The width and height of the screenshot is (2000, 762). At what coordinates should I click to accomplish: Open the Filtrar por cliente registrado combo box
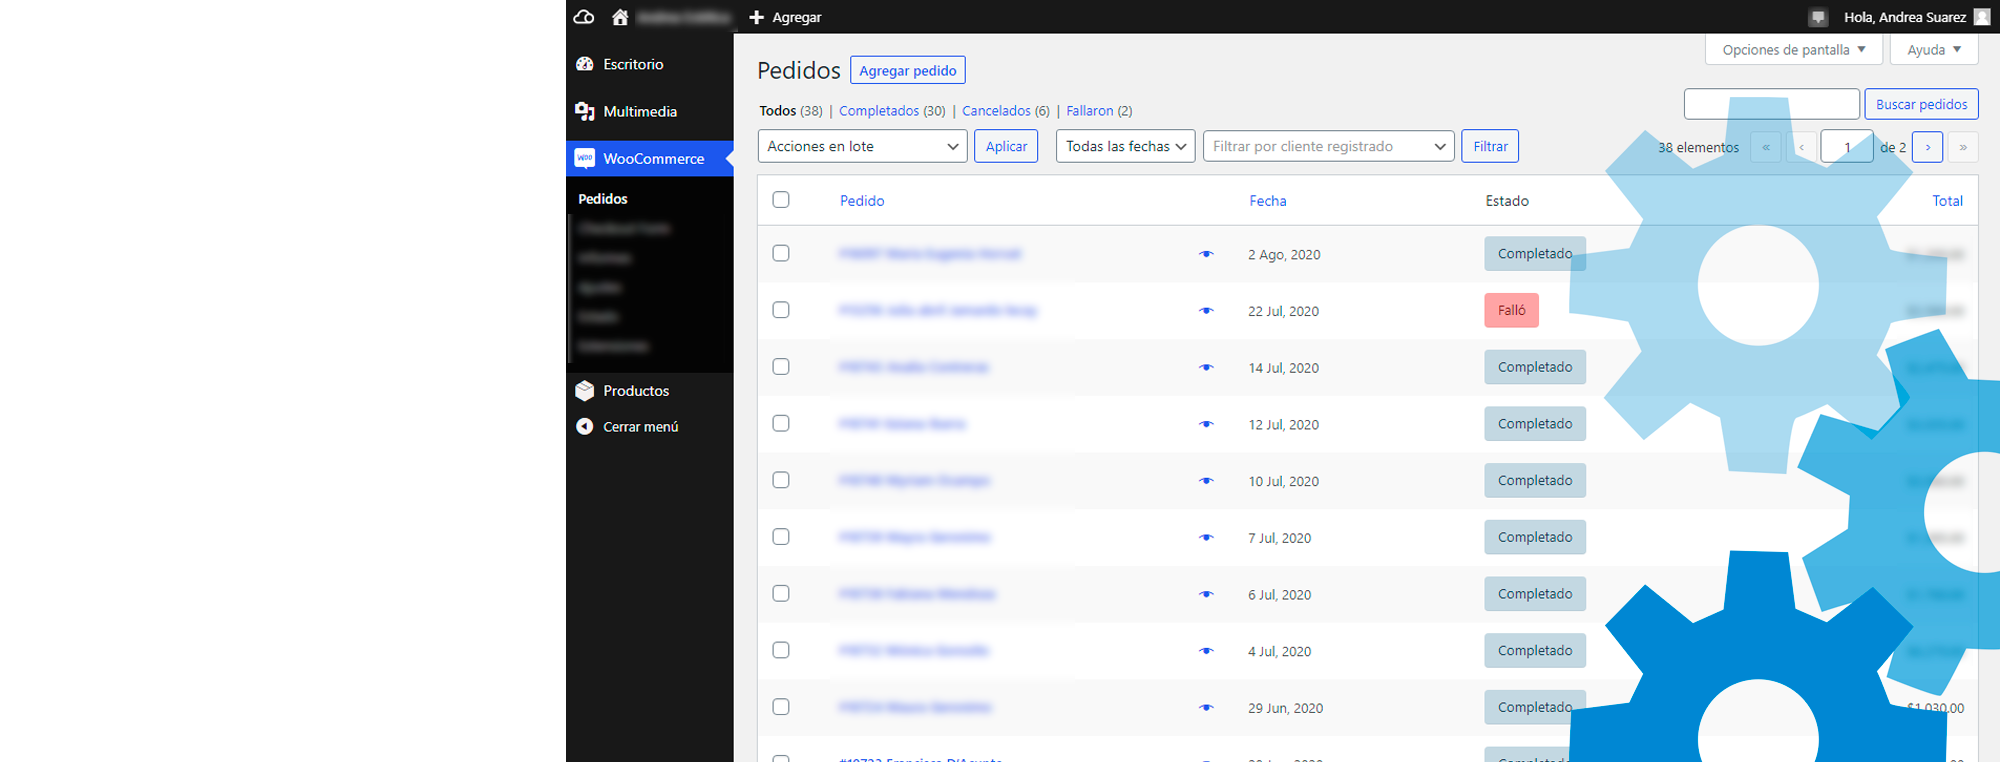[x=1328, y=146]
